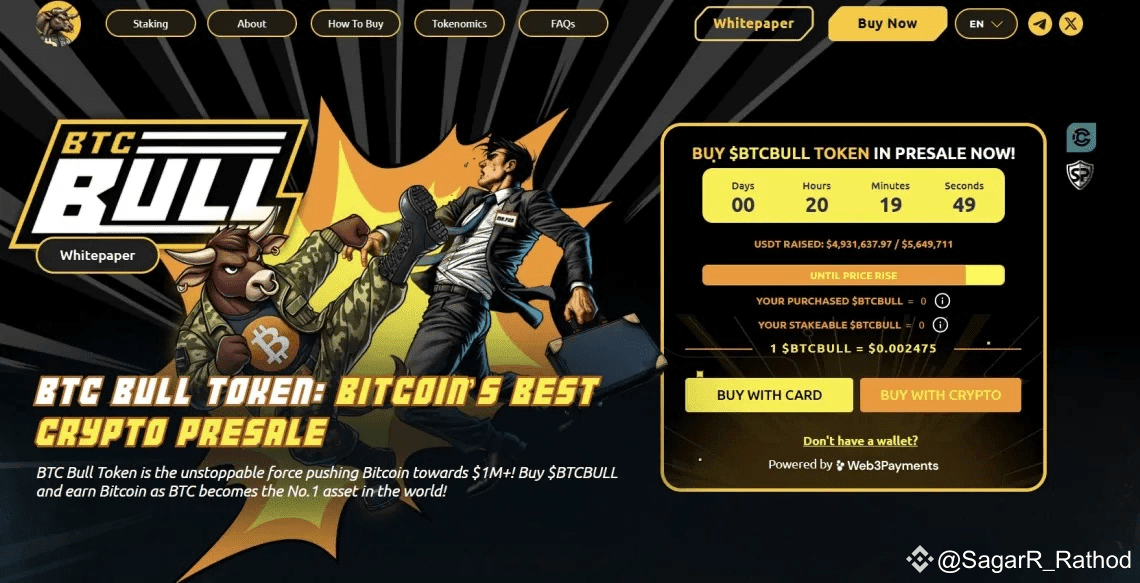The height and width of the screenshot is (583, 1140).
Task: Follow the Don't have a wallet link
Action: click(x=861, y=441)
